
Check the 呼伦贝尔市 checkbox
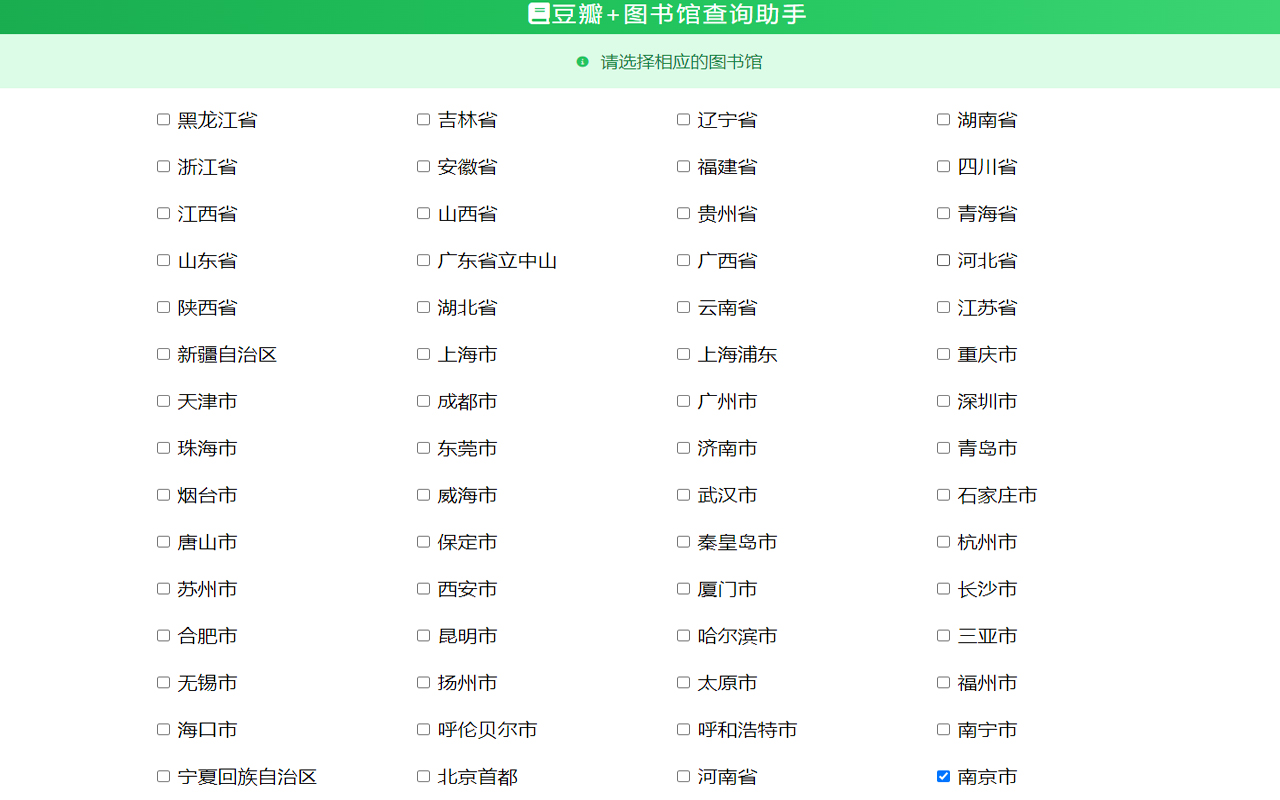(422, 729)
